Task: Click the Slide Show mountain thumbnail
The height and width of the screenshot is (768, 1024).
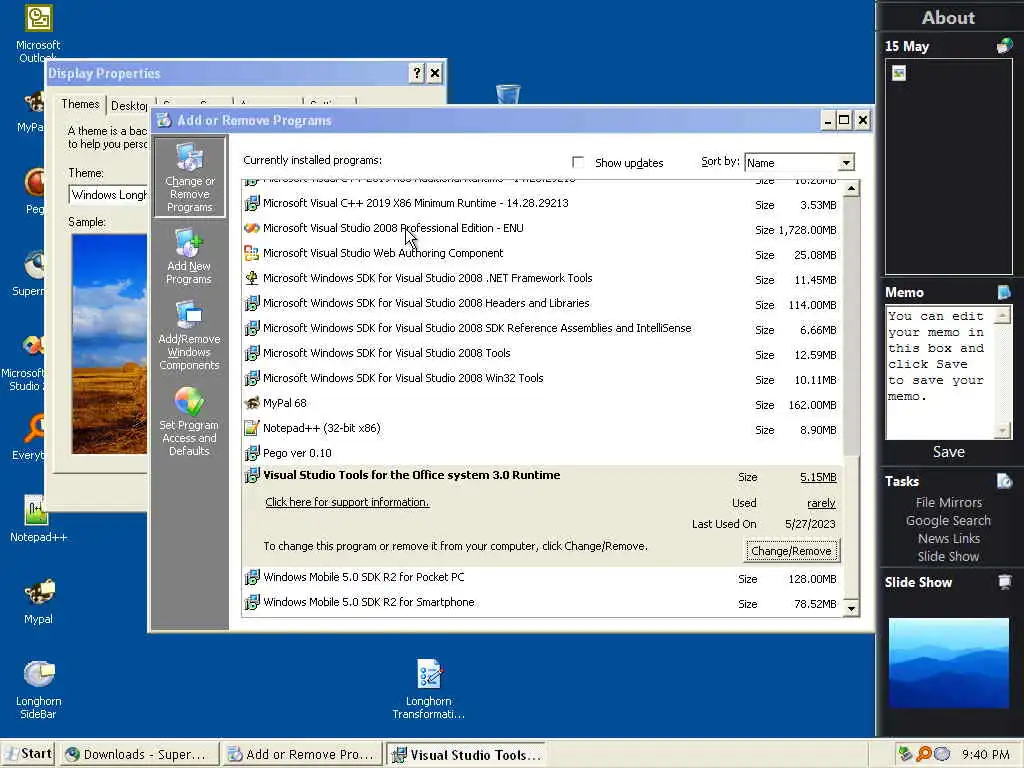Action: [x=949, y=663]
